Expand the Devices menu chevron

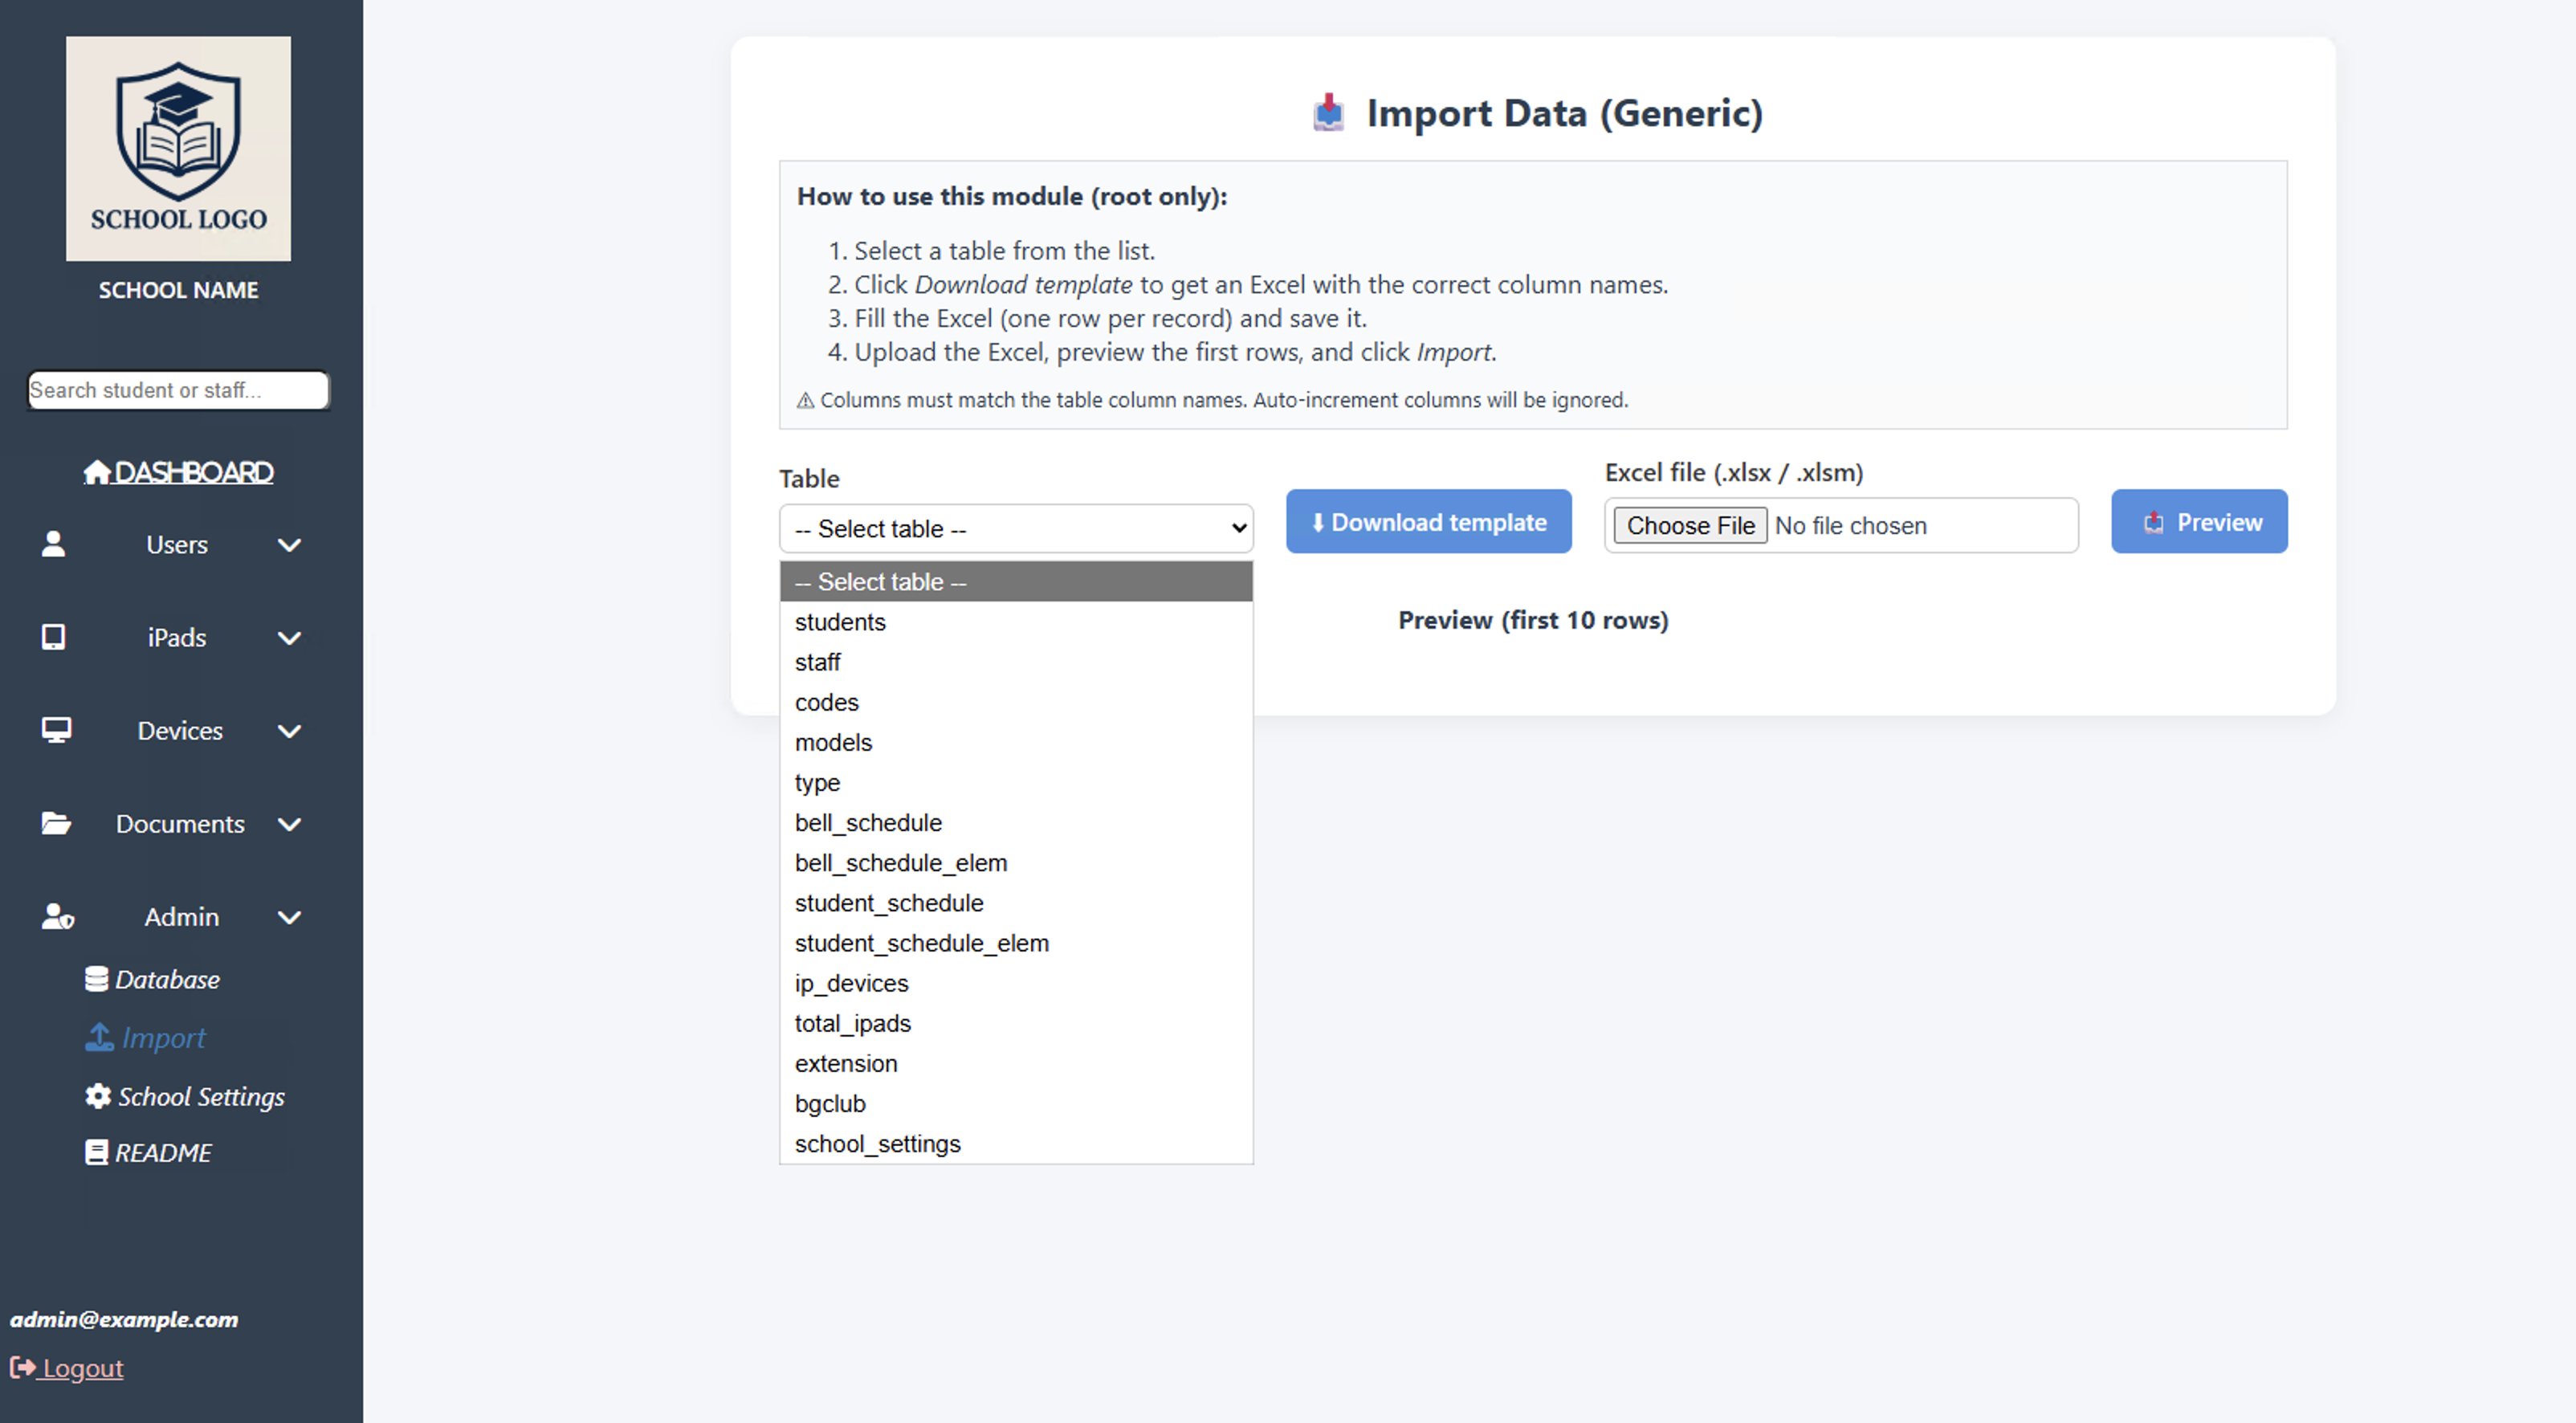point(289,731)
